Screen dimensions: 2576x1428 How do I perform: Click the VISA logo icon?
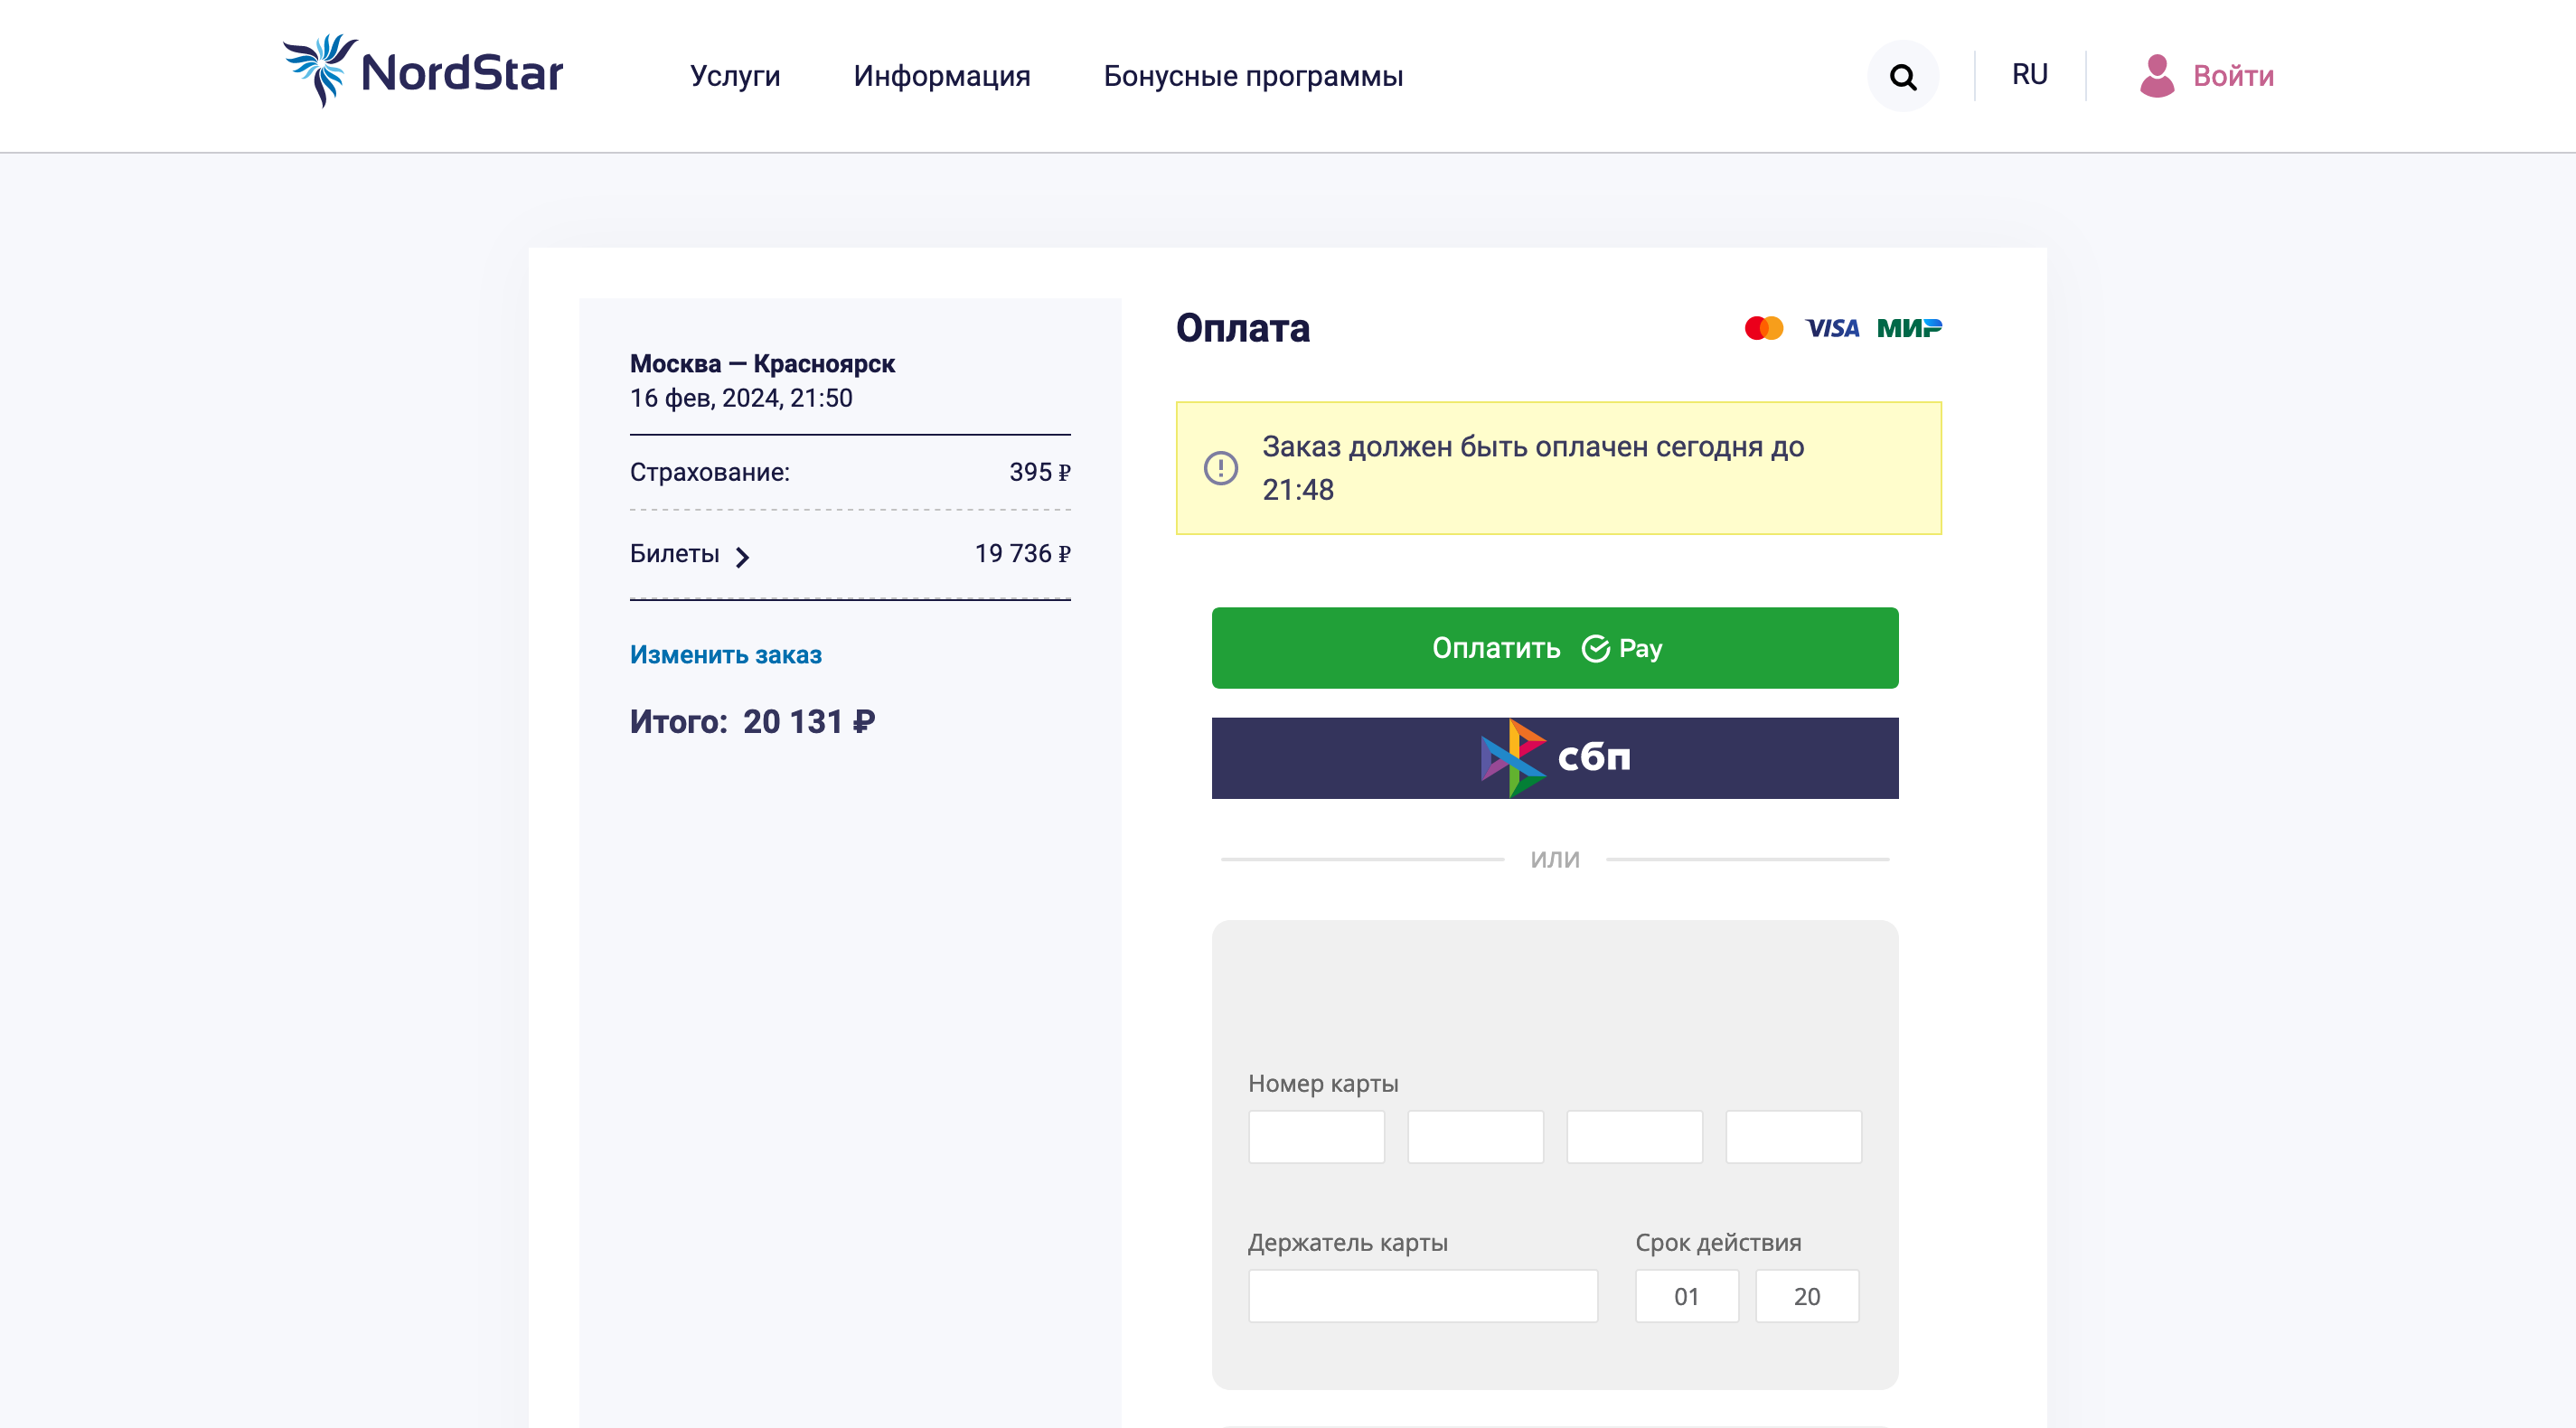click(x=1832, y=328)
